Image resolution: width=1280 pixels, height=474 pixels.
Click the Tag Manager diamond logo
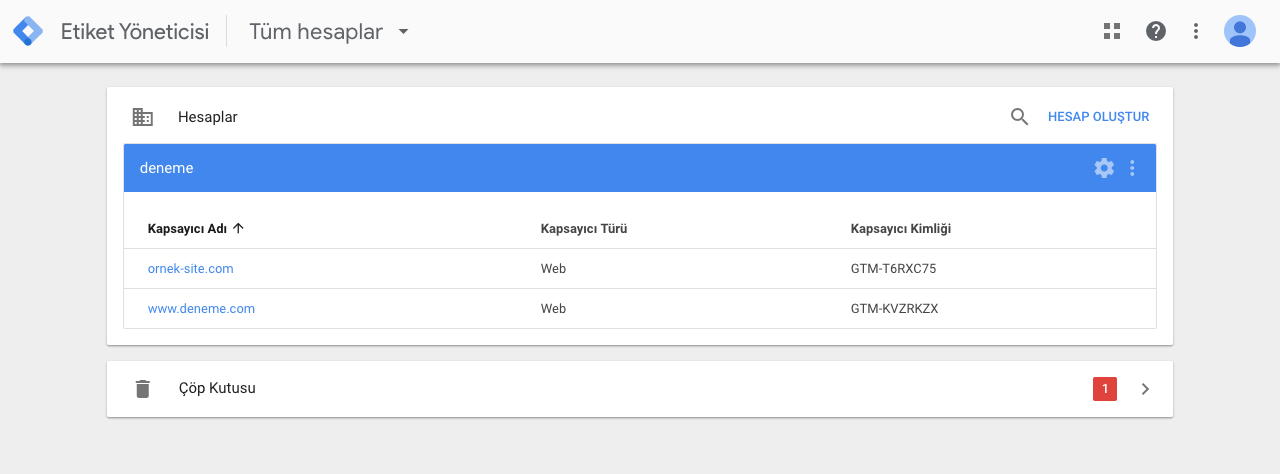coord(28,32)
